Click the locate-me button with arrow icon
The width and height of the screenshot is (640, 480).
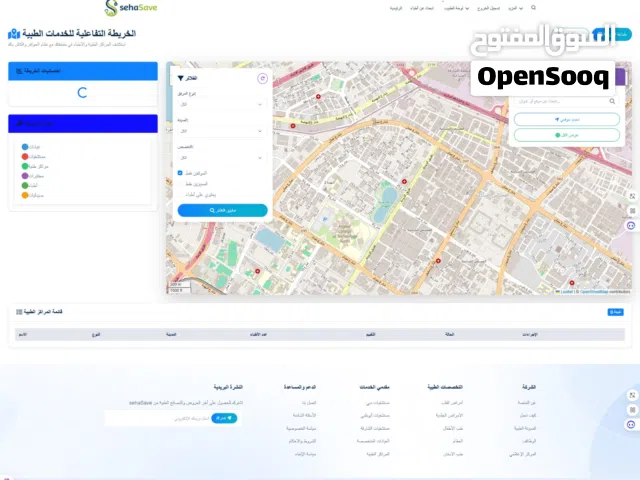coord(567,120)
